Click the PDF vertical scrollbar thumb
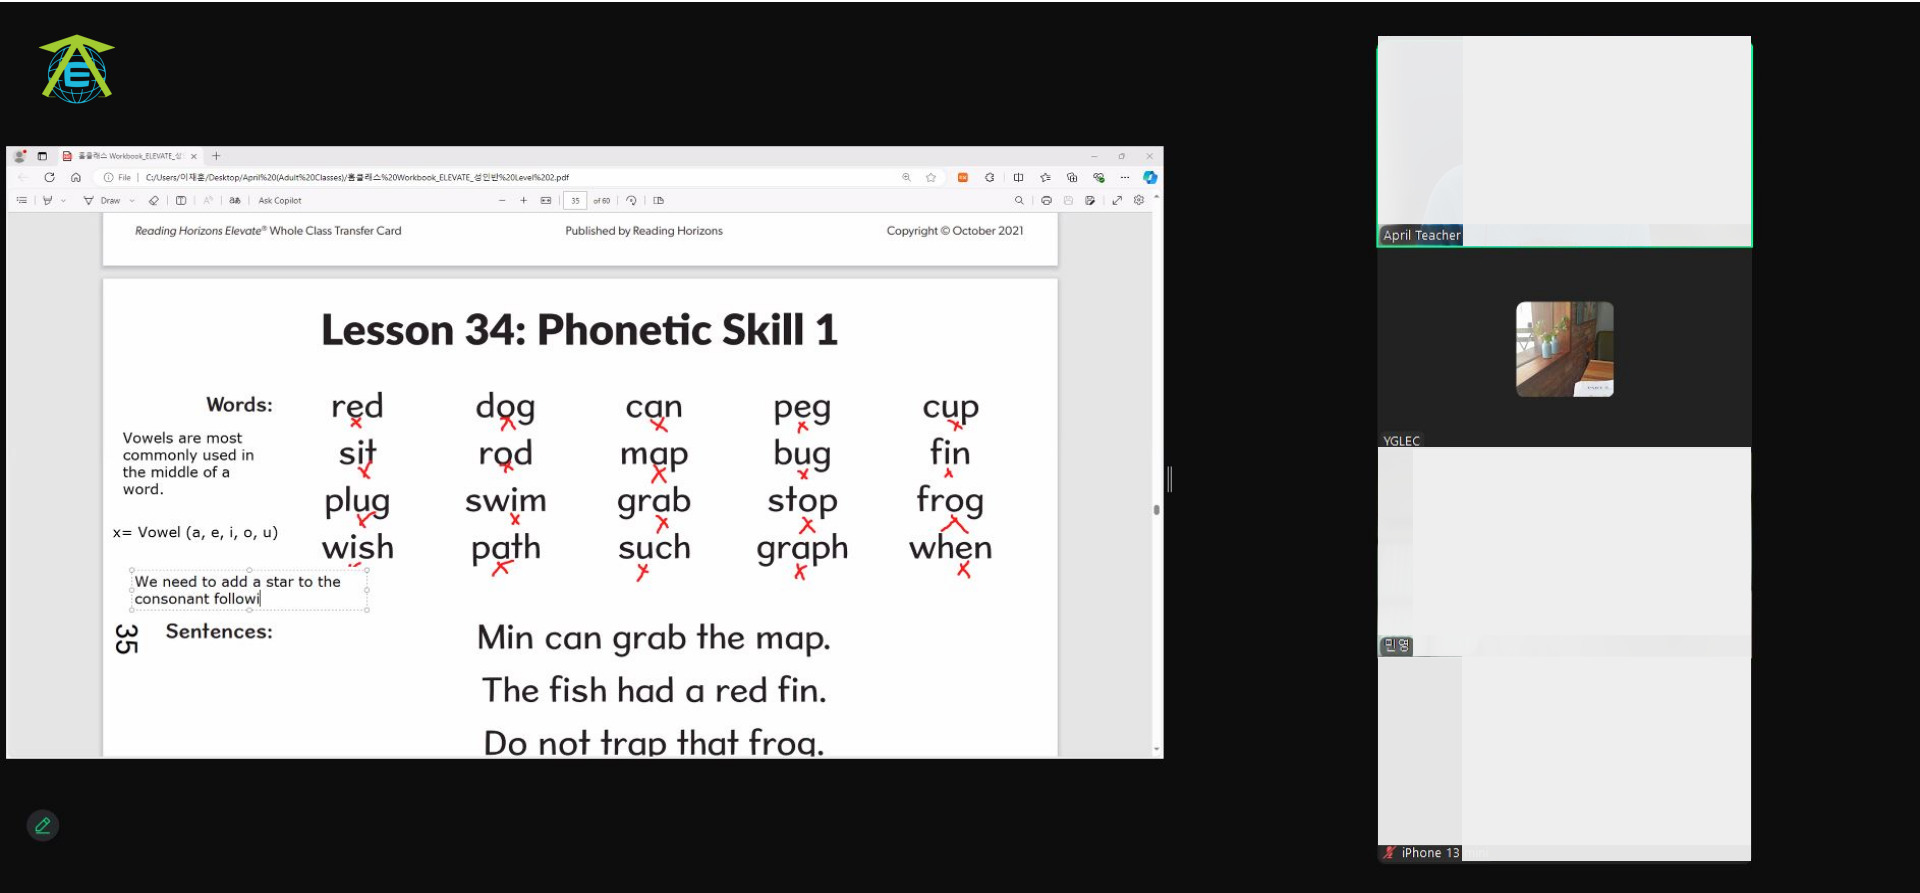1920x893 pixels. coord(1156,509)
